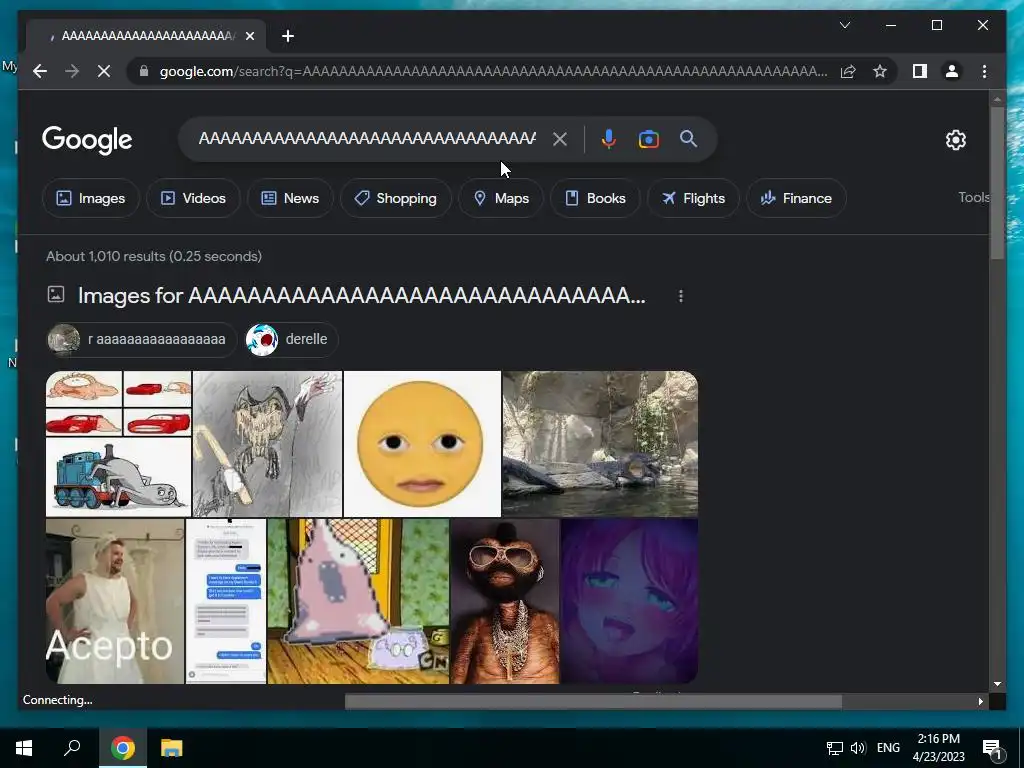Open File Explorer from taskbar
1024x768 pixels.
click(171, 748)
